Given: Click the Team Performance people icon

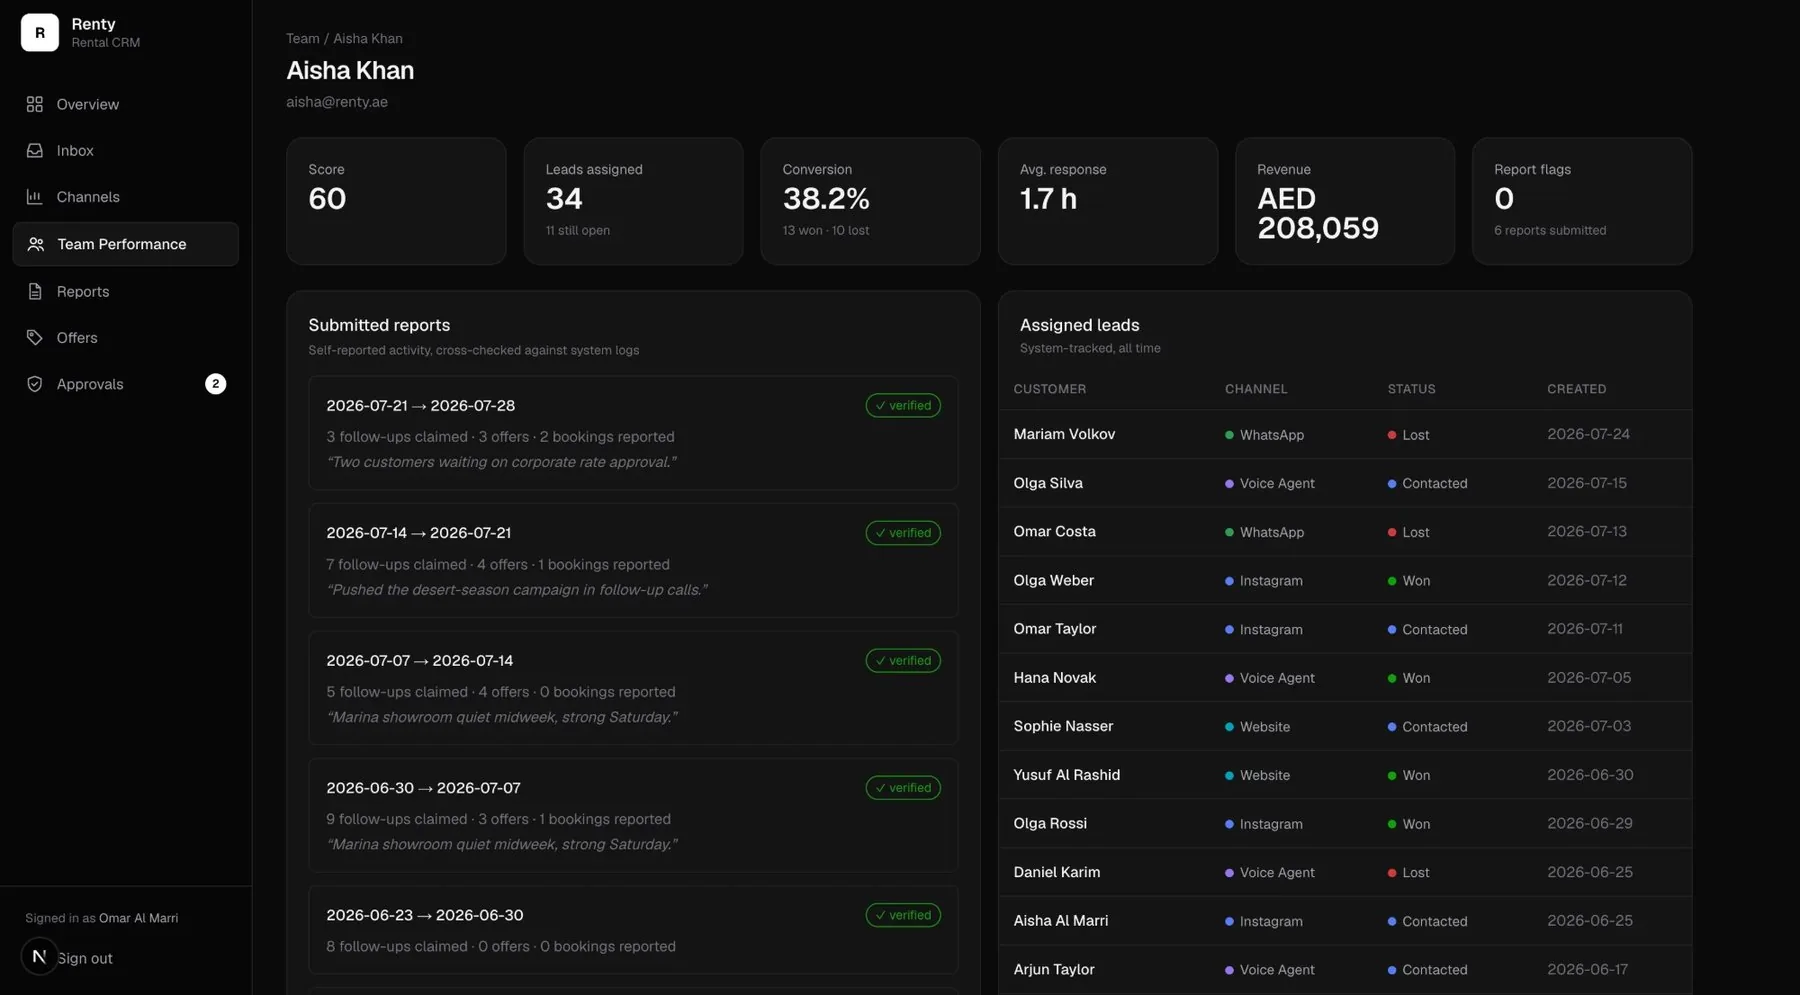Looking at the screenshot, I should click(x=36, y=244).
